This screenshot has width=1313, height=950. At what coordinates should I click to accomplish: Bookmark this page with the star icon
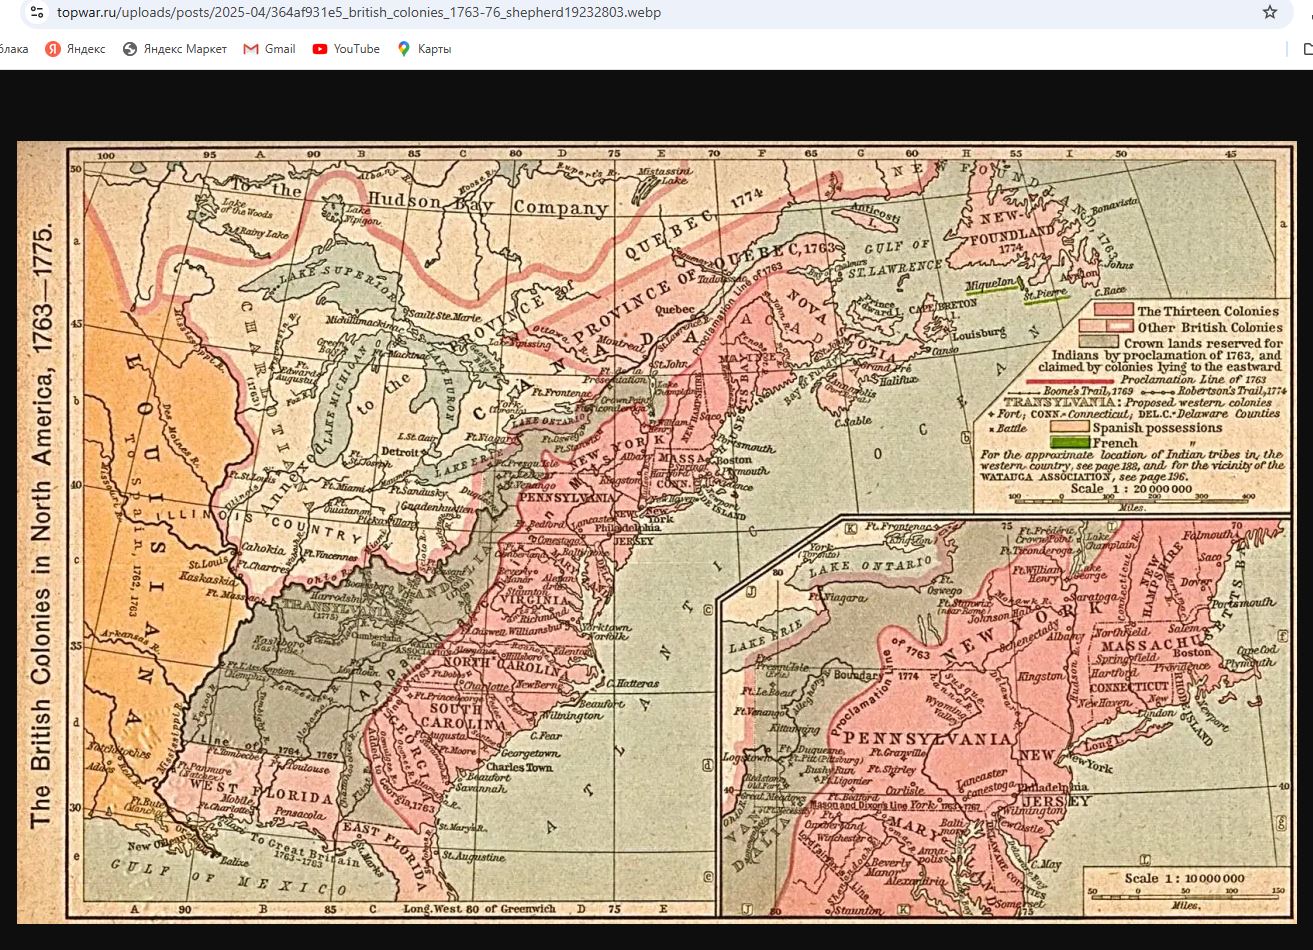[1270, 12]
